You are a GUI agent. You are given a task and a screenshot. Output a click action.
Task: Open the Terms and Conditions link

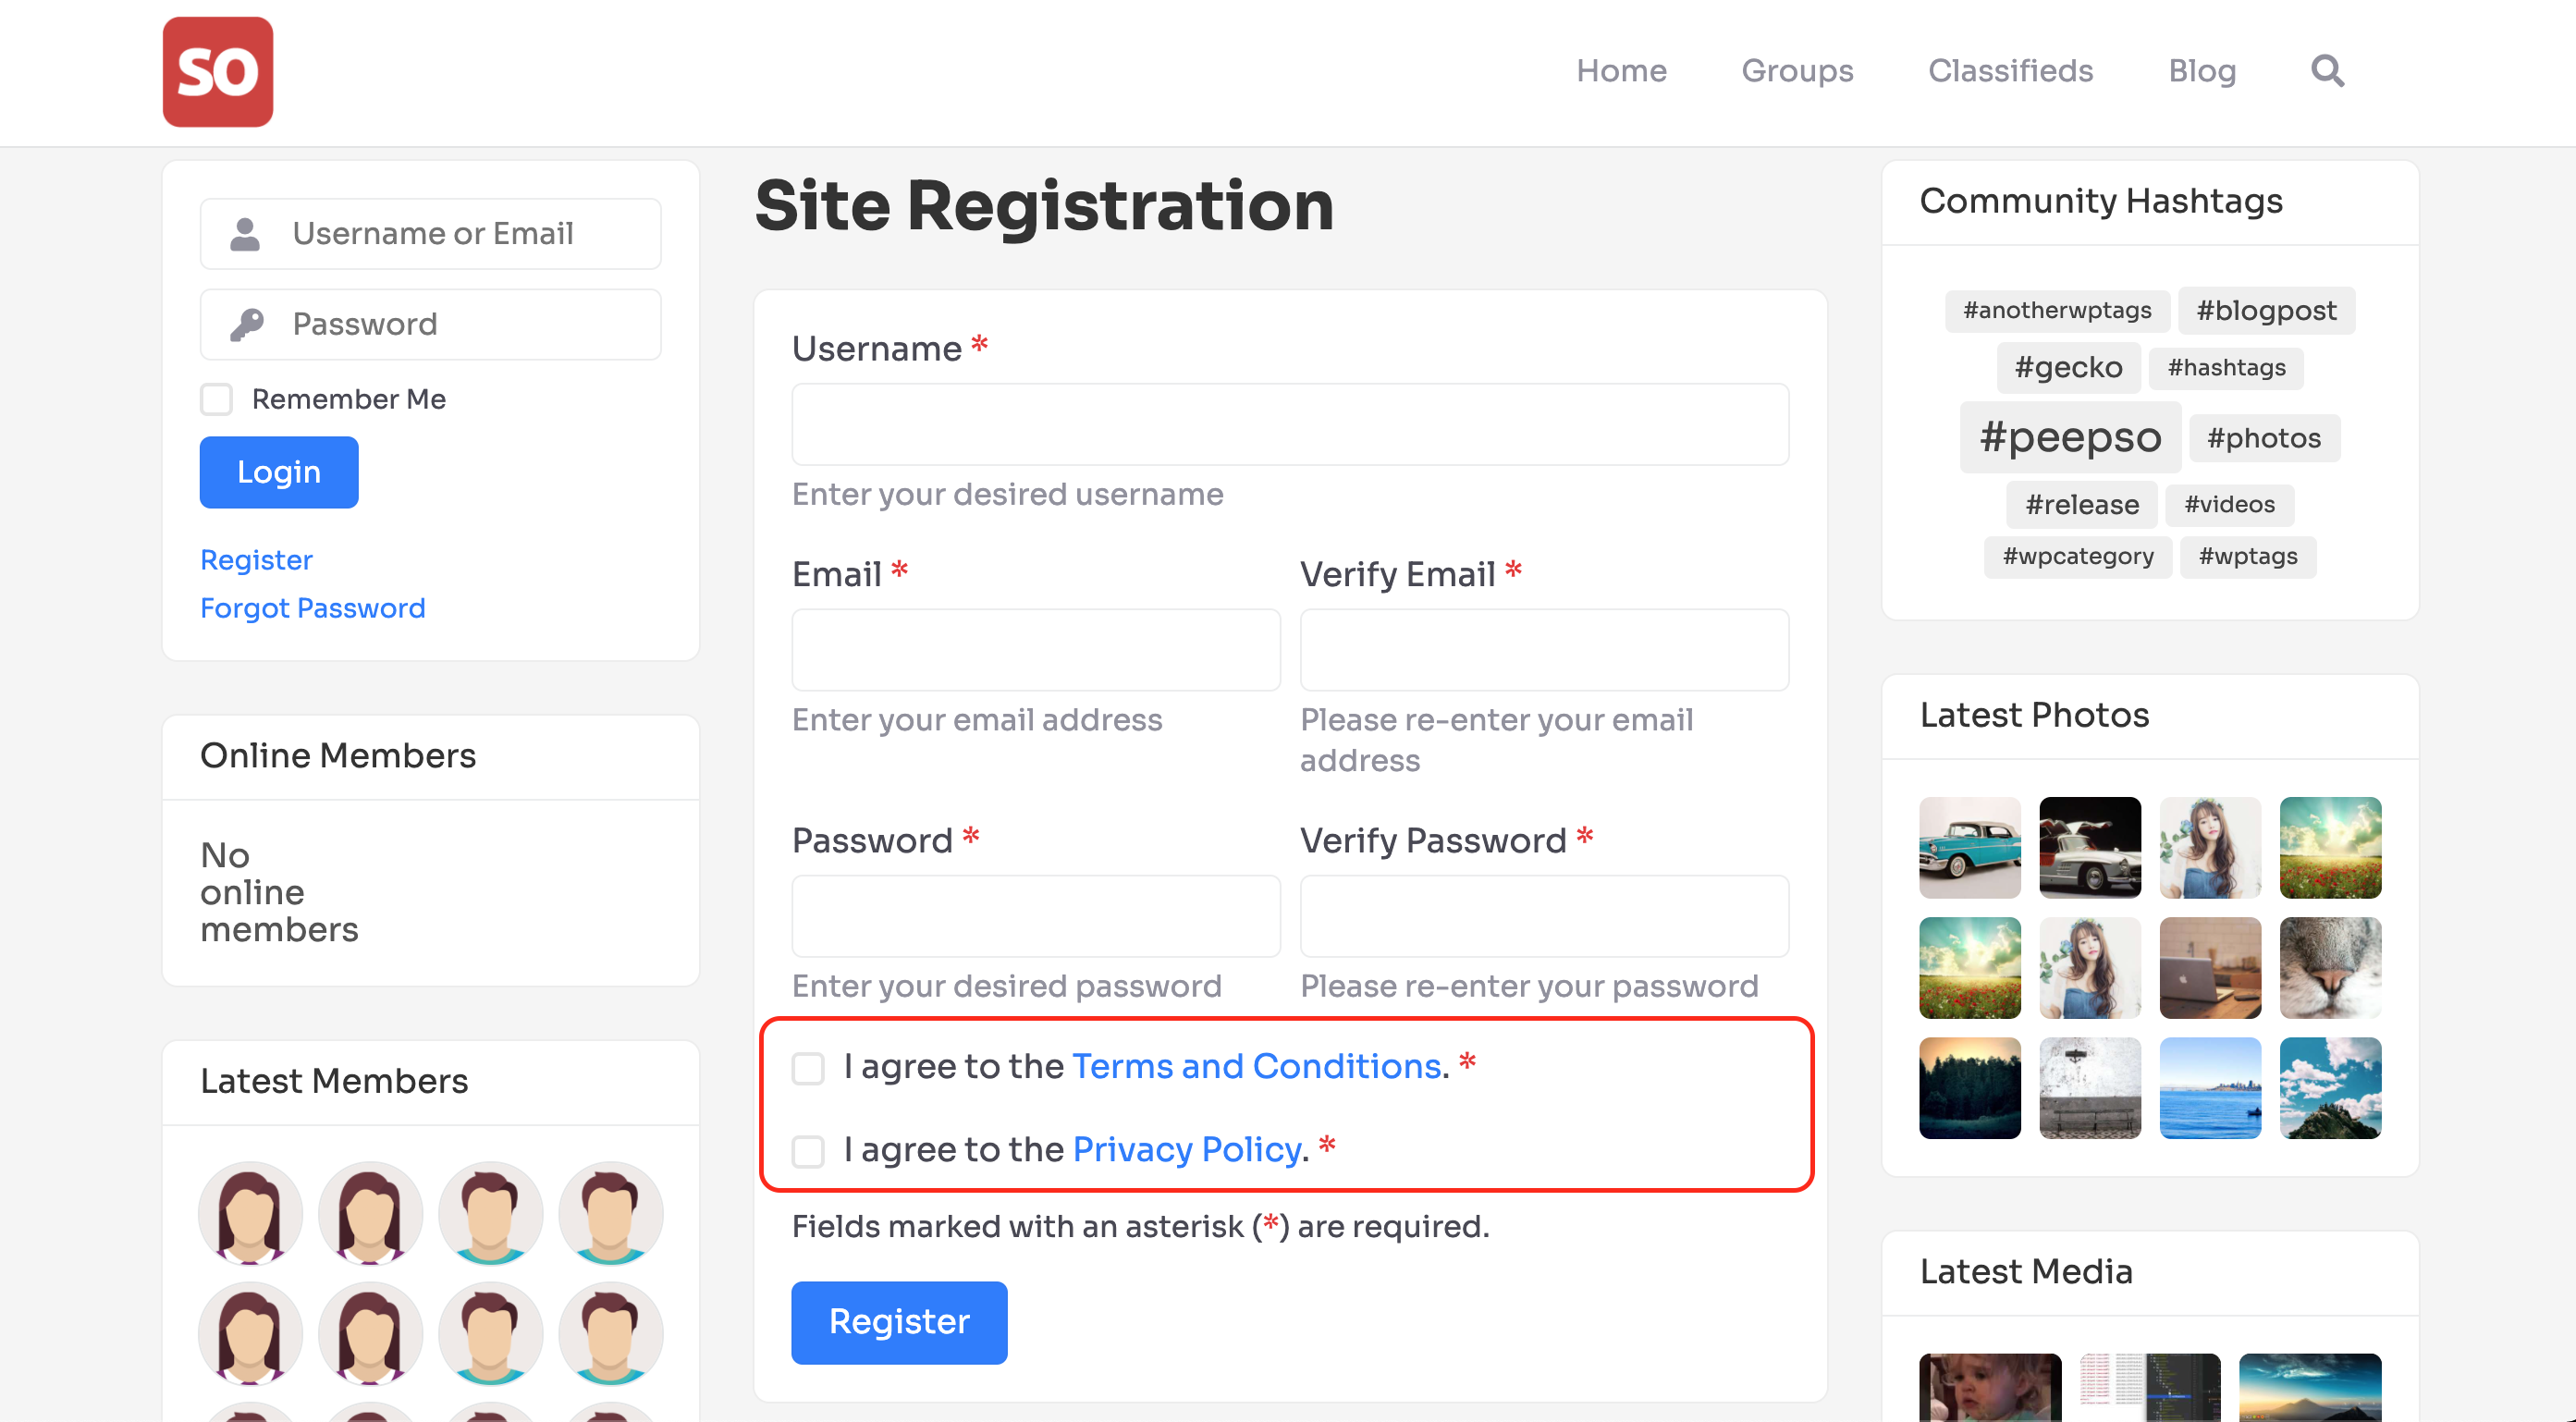tap(1257, 1067)
